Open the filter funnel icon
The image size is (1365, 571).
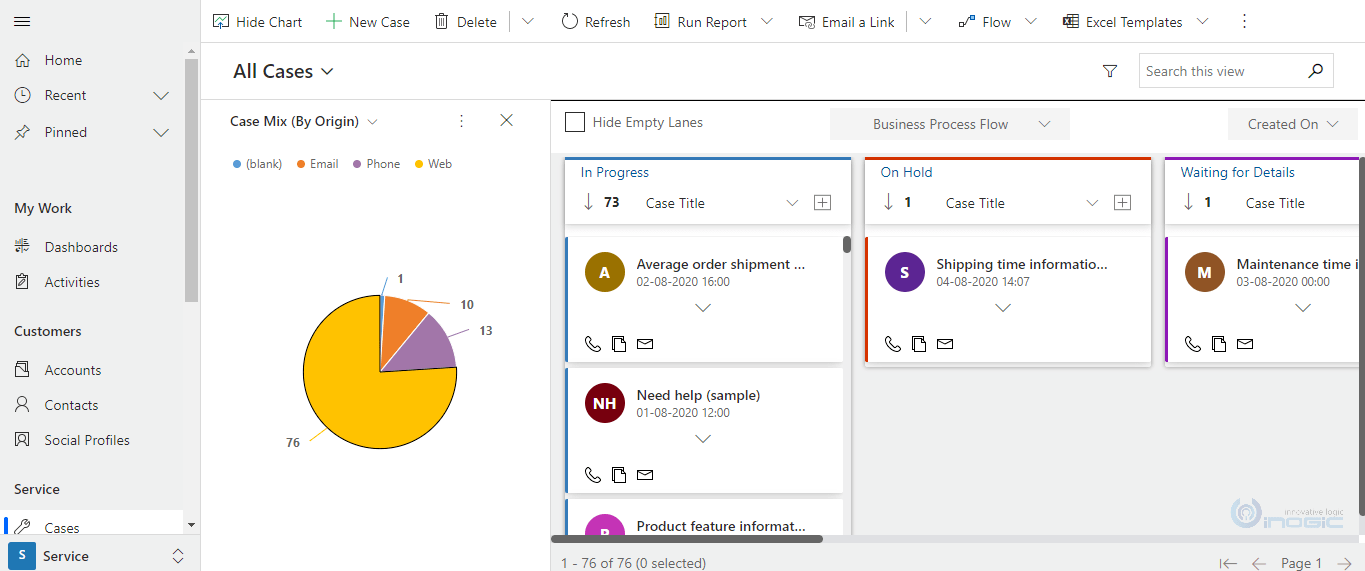(x=1109, y=71)
